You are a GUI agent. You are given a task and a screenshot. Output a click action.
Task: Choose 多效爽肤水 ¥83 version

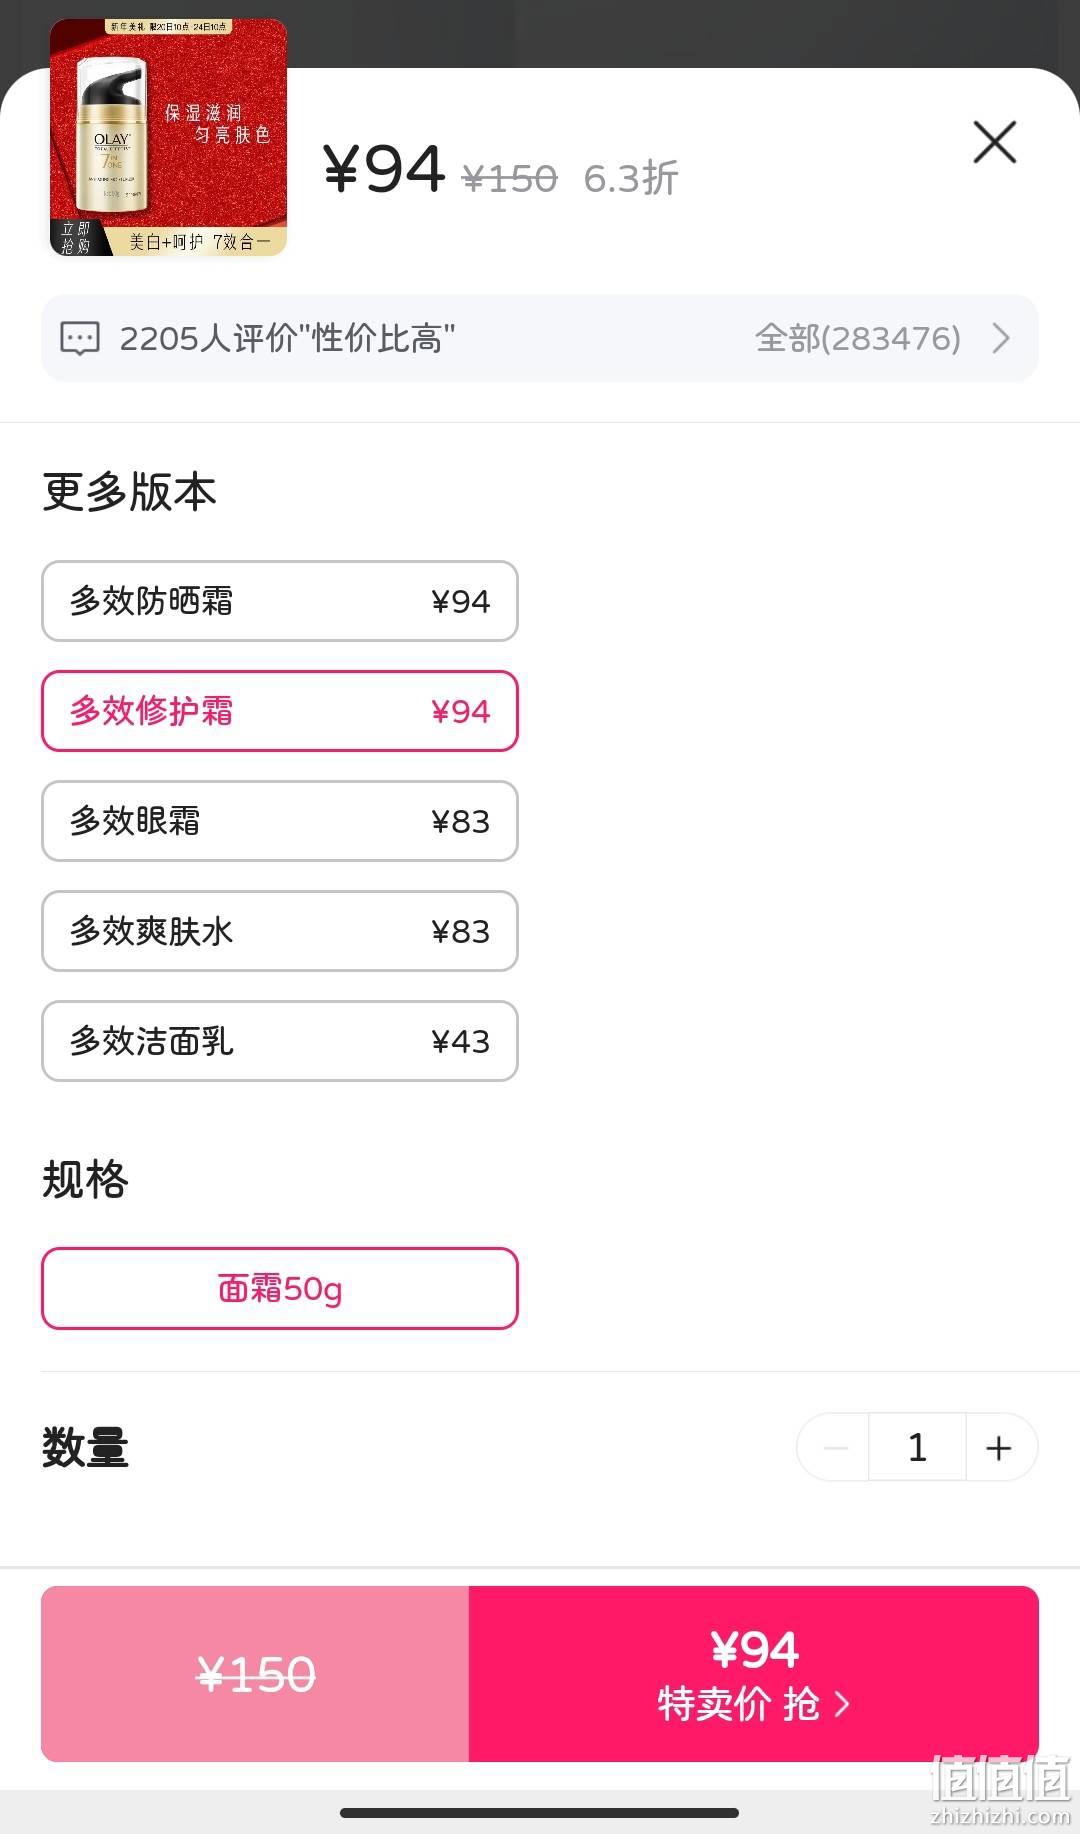tap(280, 931)
